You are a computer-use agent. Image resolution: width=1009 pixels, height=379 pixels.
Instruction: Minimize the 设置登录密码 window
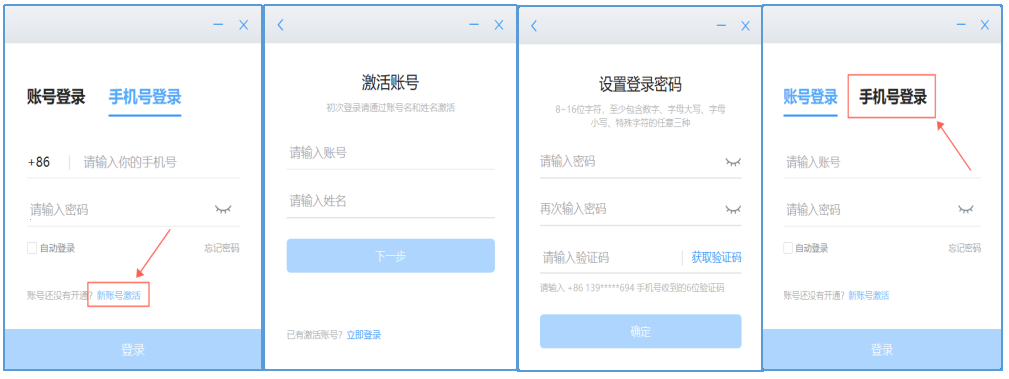[x=721, y=25]
